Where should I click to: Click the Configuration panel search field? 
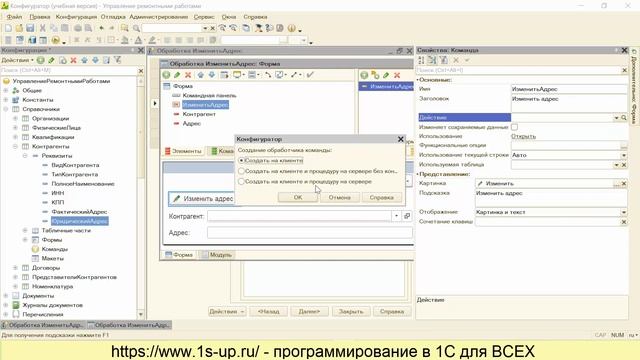[x=69, y=71]
